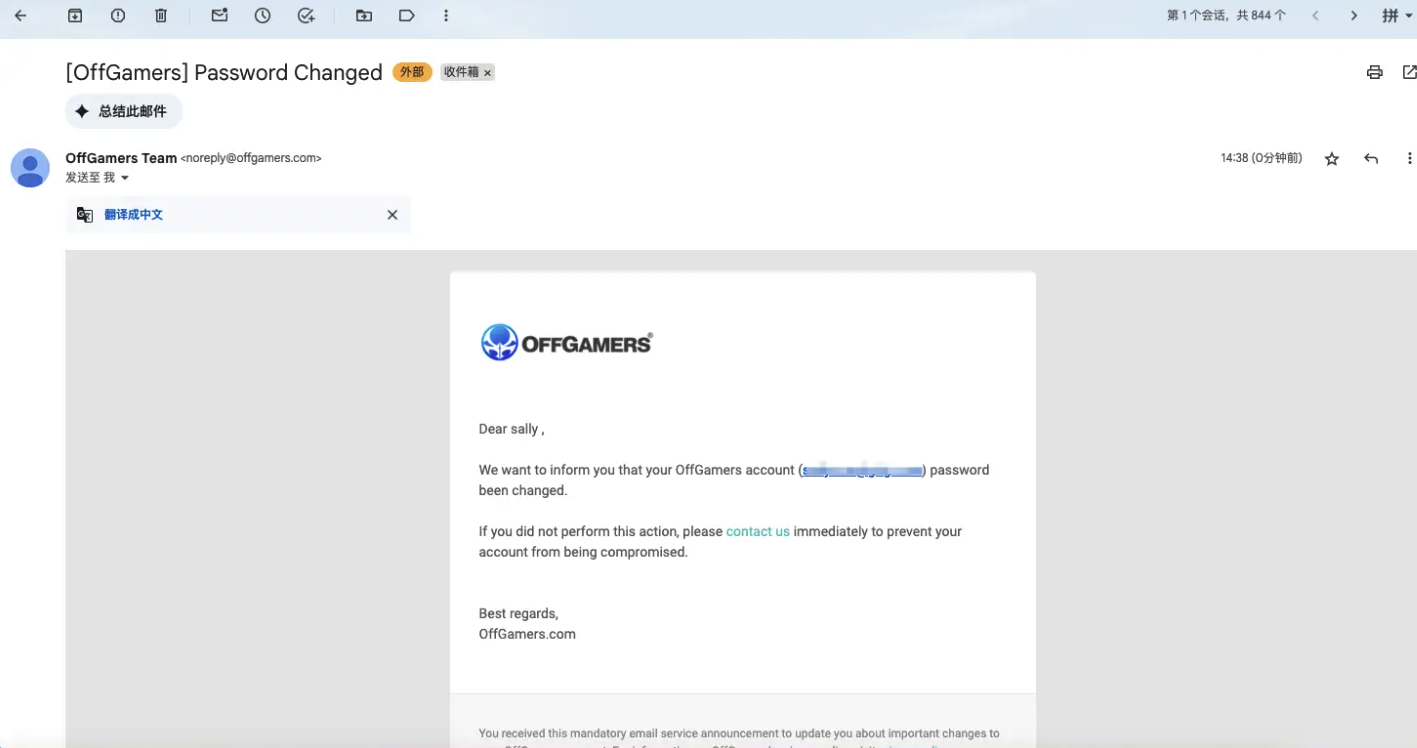Add email to tasks

click(307, 16)
